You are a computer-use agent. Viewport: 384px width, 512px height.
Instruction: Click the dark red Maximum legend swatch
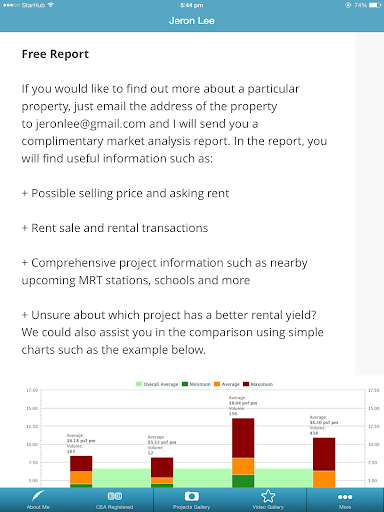tap(246, 384)
